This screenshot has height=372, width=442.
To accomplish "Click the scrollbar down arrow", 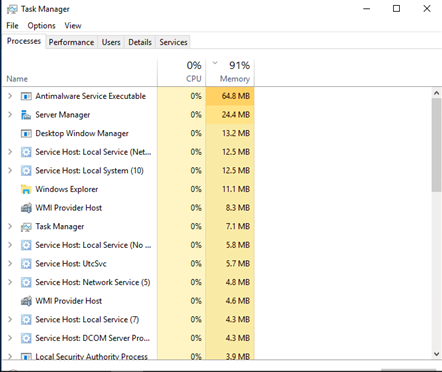I will (437, 354).
